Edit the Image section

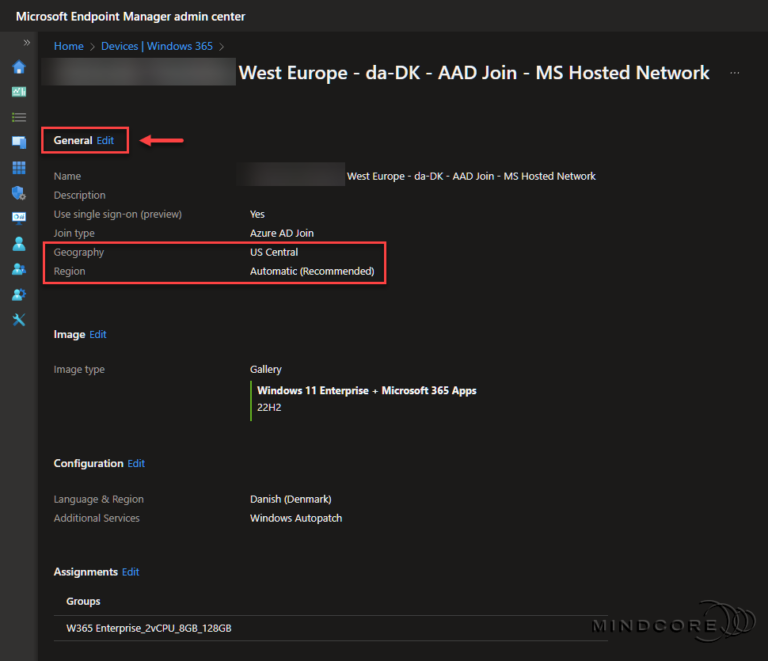[x=97, y=334]
